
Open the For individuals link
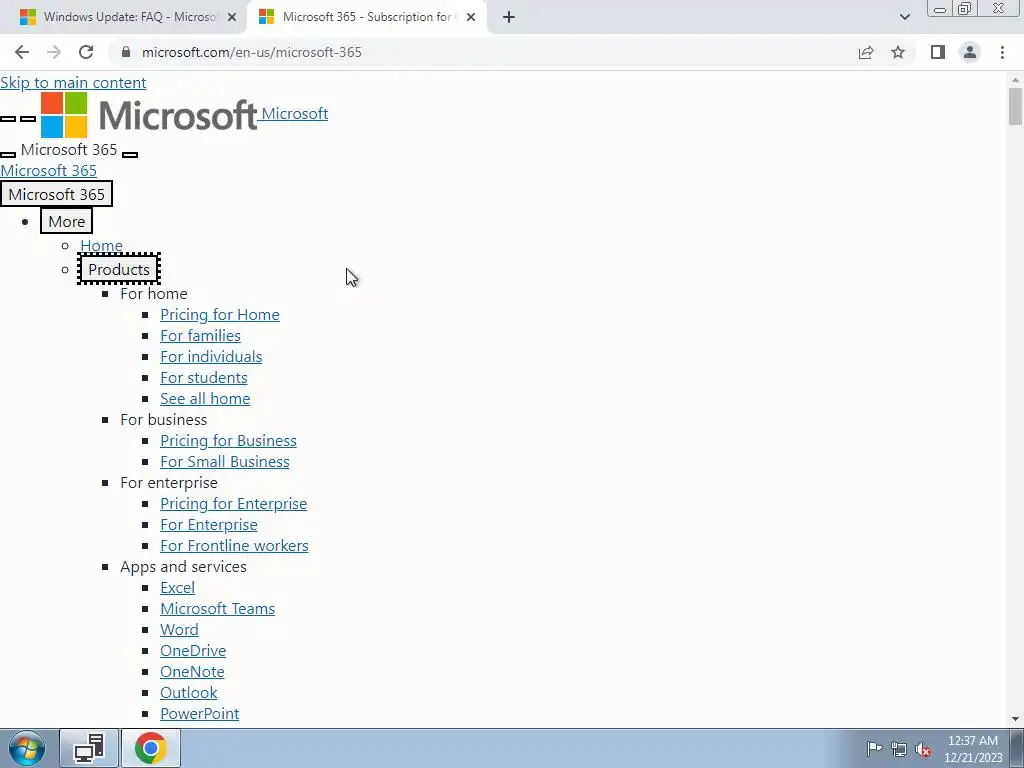[211, 357]
